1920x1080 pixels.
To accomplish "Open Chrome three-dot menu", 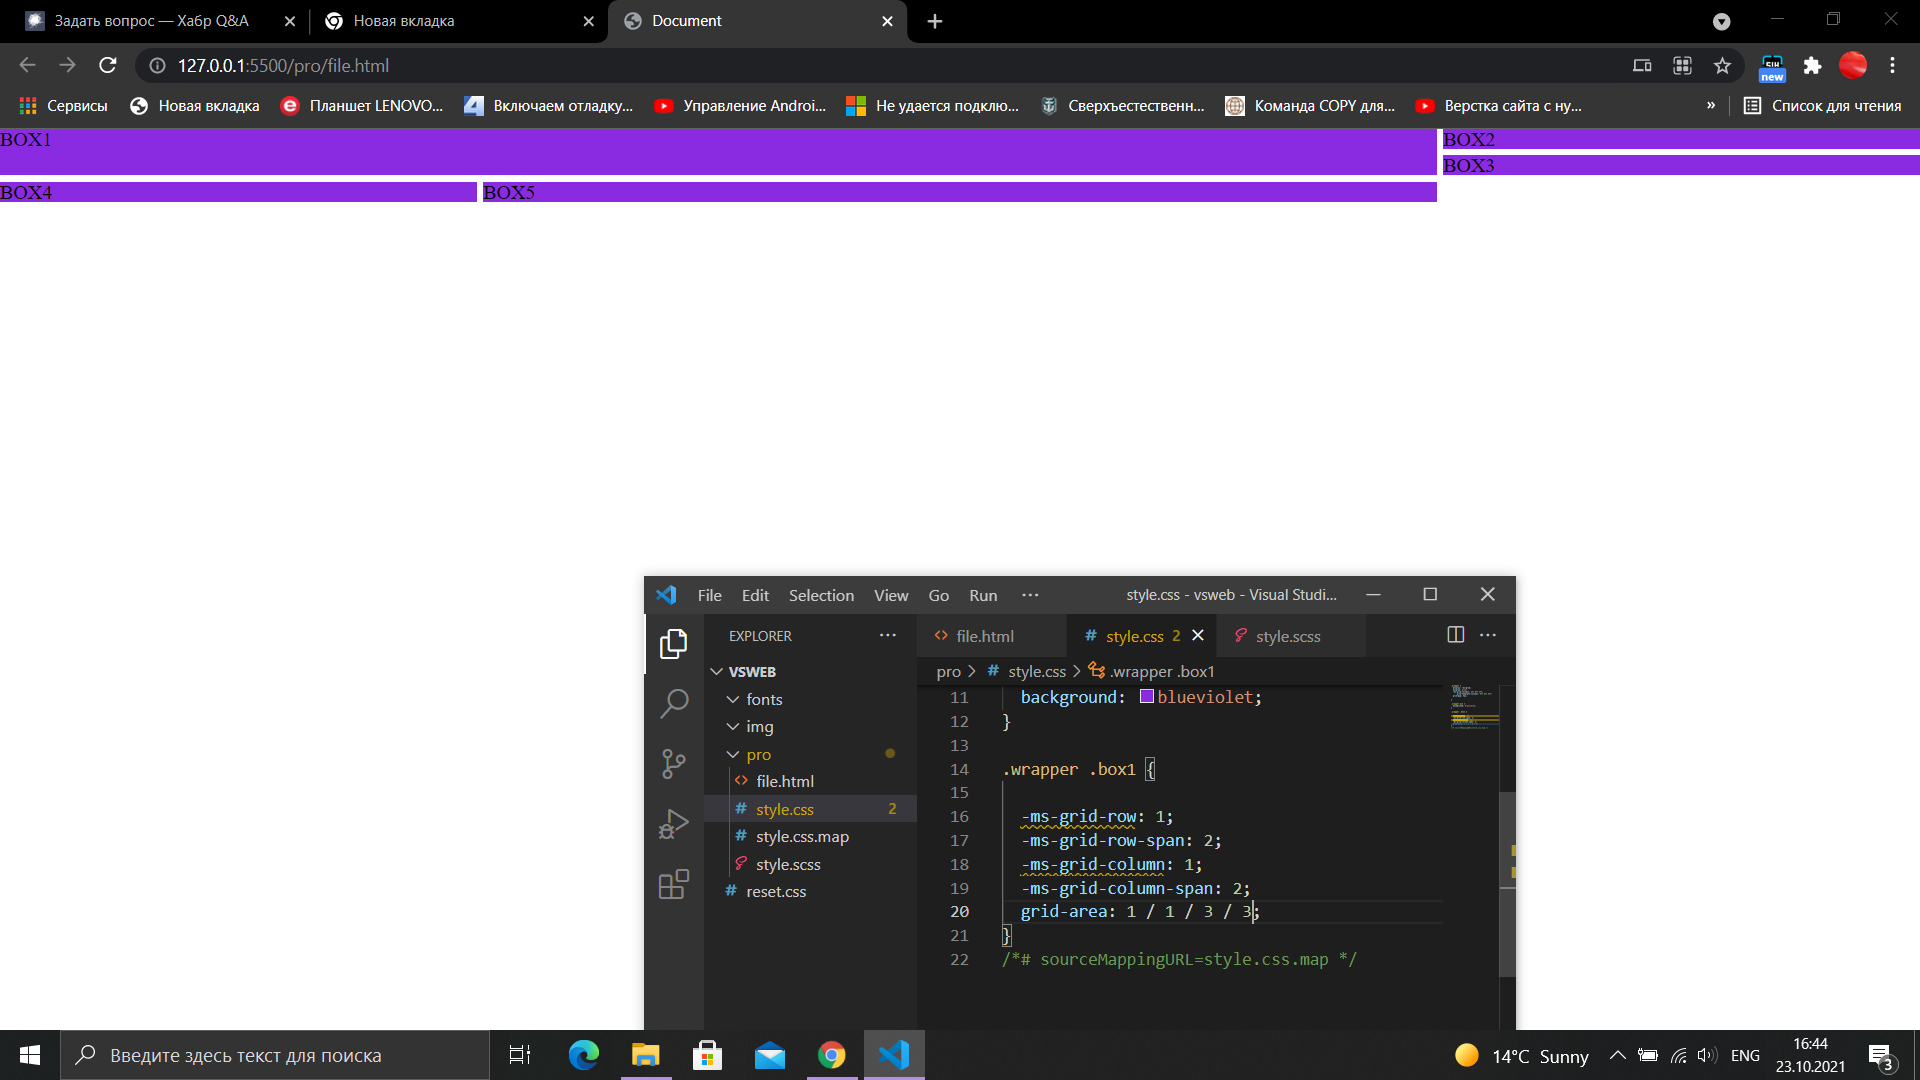I will 1892,65.
